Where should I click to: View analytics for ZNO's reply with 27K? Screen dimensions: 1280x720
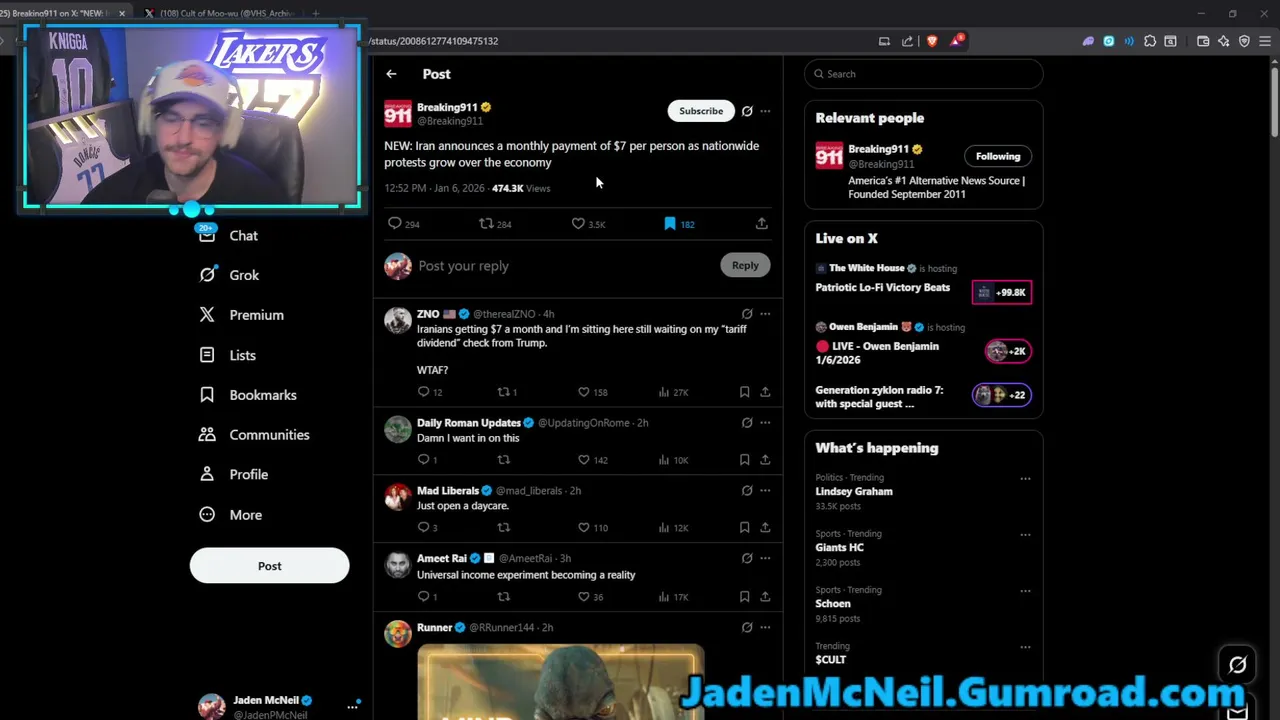[x=664, y=392]
